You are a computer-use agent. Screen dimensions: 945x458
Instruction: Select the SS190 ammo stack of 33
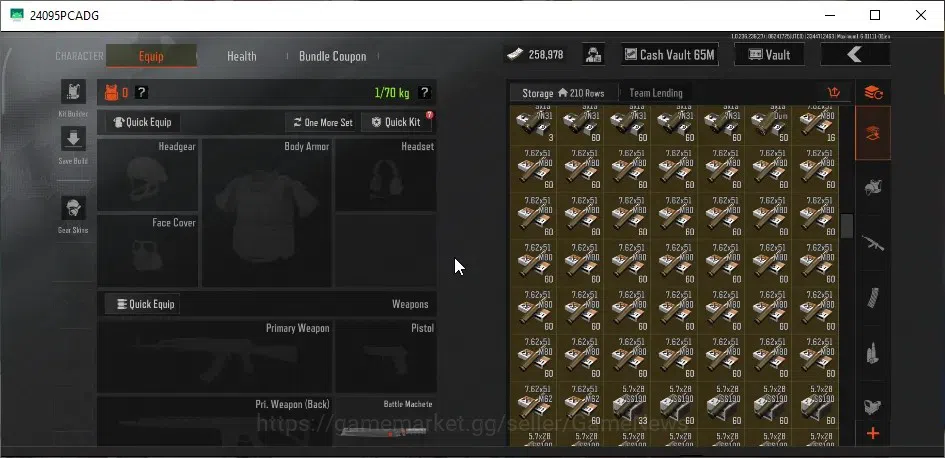627,405
